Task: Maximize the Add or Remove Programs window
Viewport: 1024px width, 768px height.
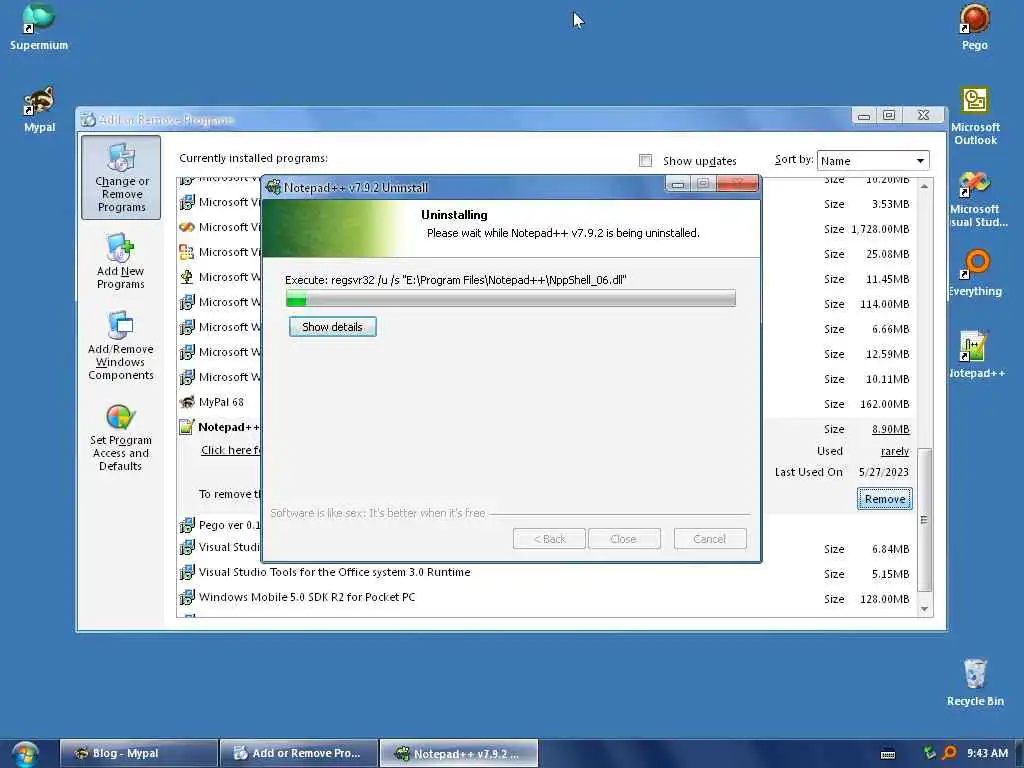Action: point(889,116)
